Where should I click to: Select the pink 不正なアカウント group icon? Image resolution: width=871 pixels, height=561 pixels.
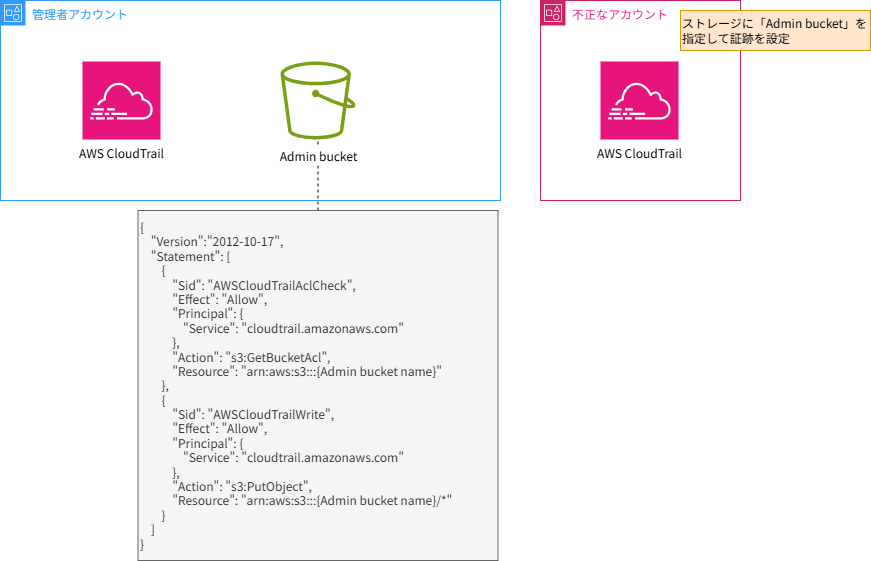(553, 14)
